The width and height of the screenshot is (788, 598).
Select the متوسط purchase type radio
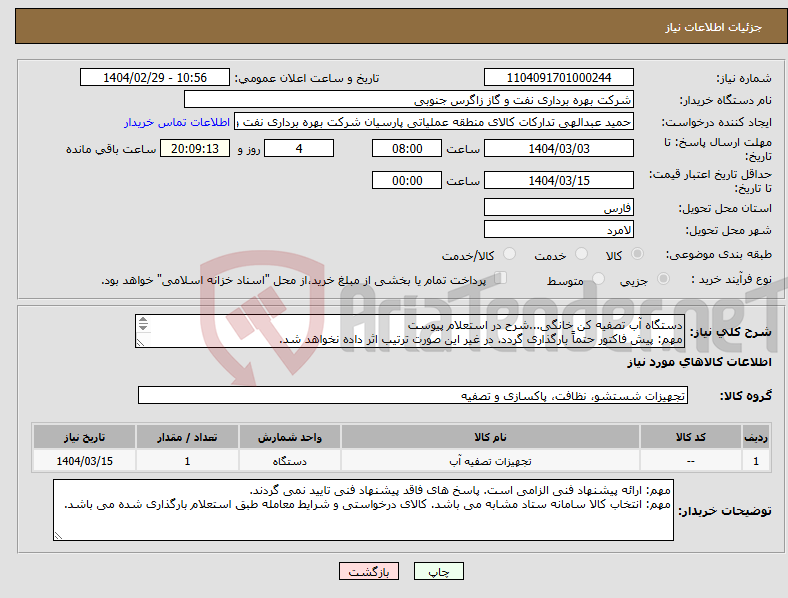click(x=599, y=279)
